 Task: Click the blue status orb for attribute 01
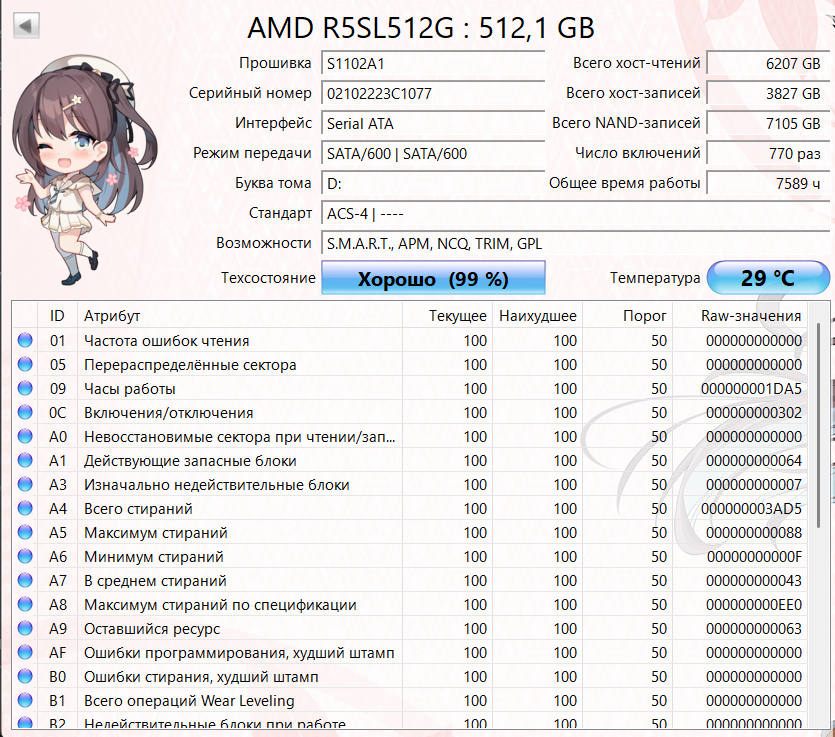[x=25, y=341]
